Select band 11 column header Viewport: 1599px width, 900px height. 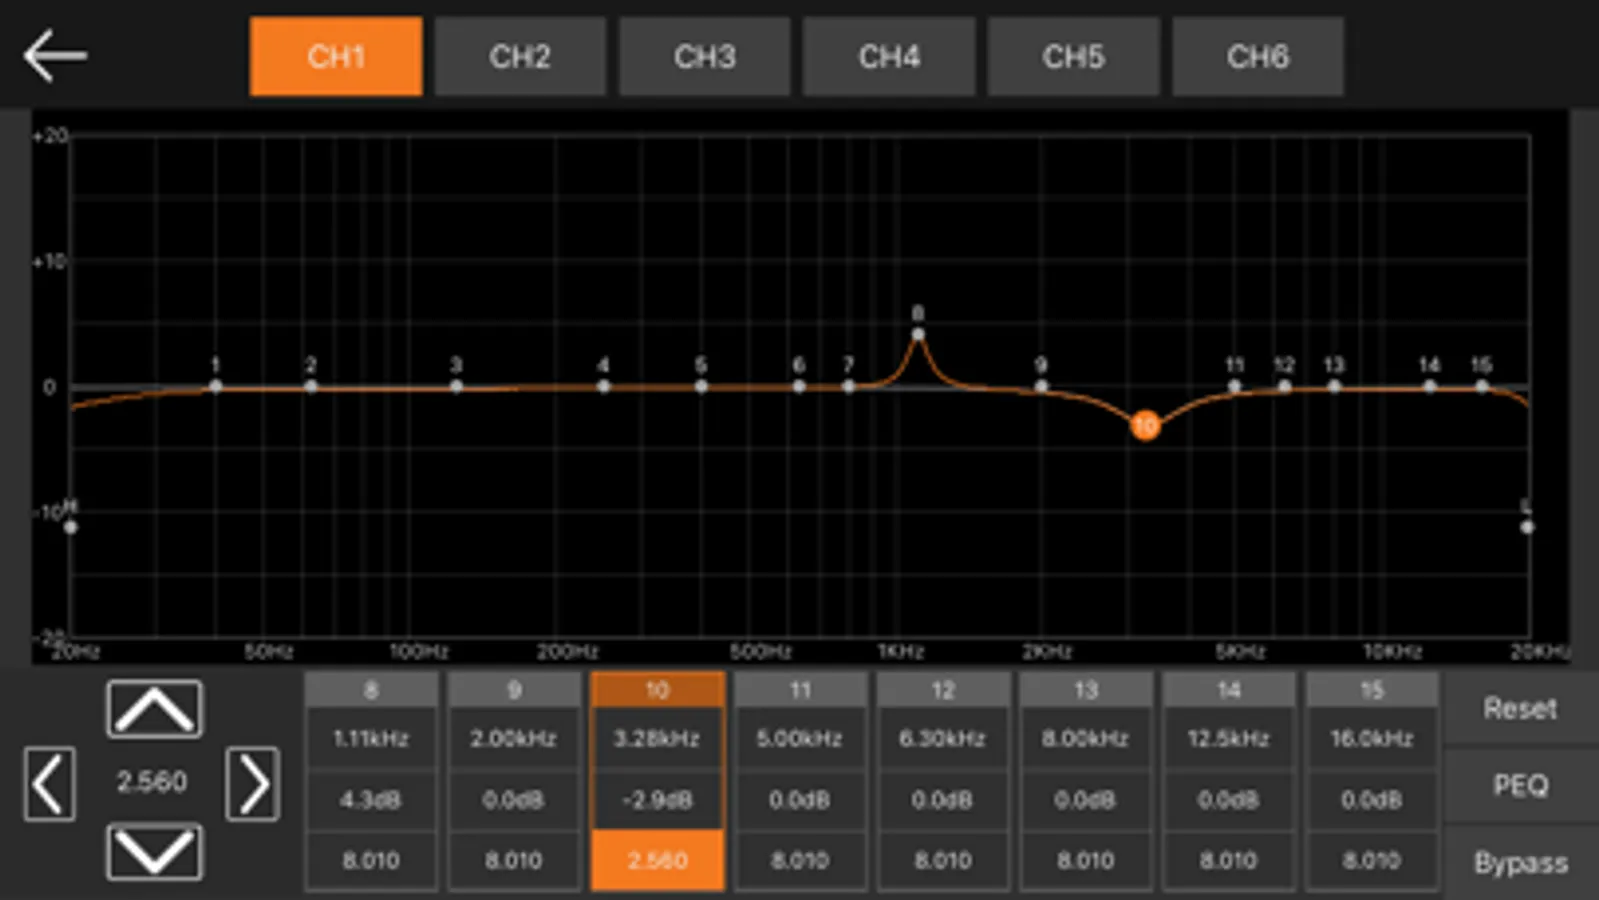tap(800, 690)
